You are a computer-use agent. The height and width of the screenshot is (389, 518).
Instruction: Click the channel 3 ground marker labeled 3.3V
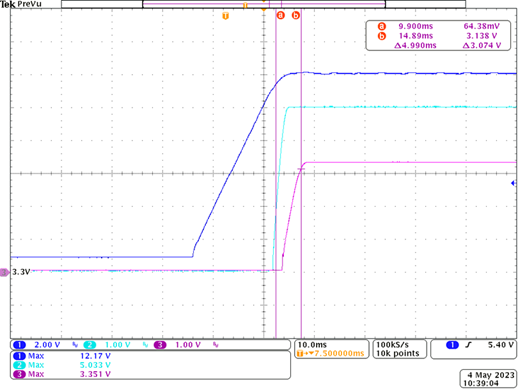click(x=16, y=272)
